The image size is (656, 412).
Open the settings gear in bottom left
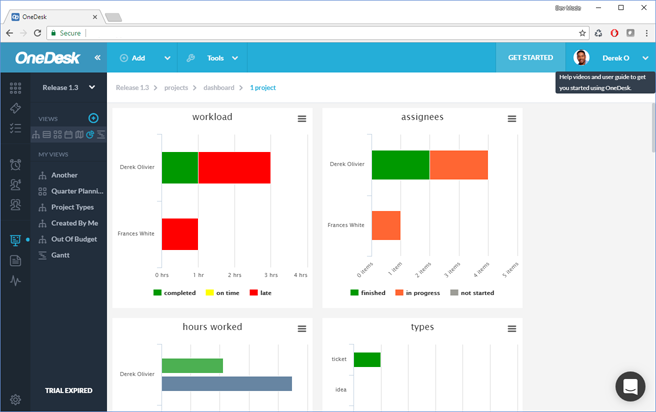pos(15,399)
